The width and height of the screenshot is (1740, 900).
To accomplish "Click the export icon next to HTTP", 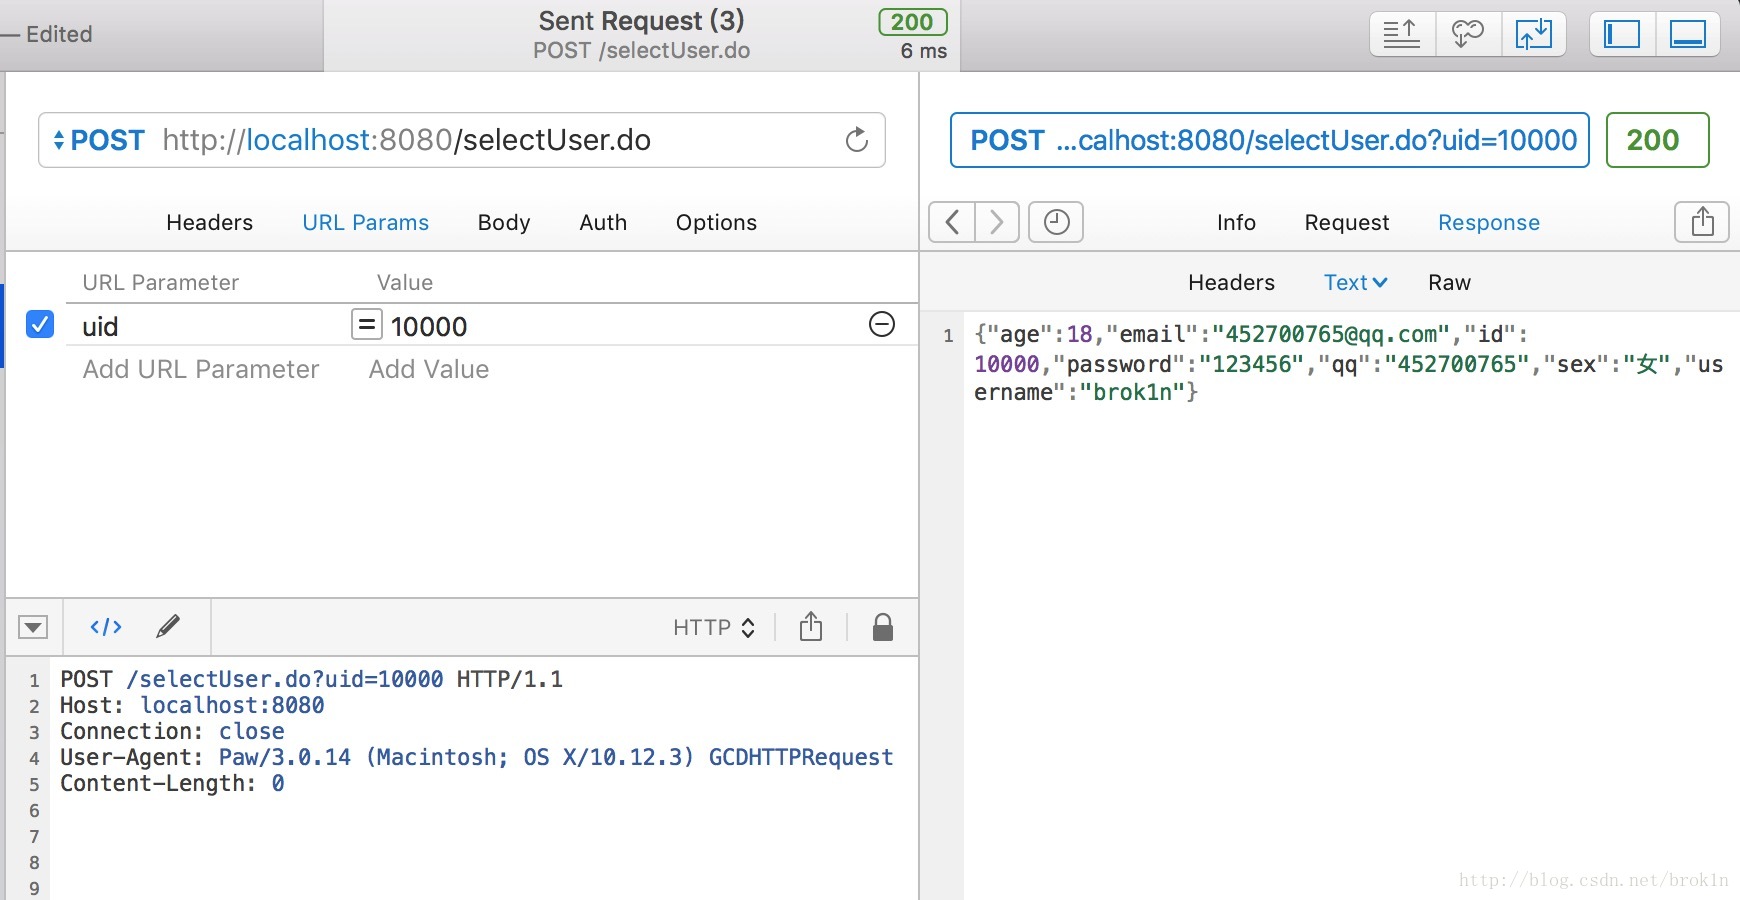I will pos(811,627).
